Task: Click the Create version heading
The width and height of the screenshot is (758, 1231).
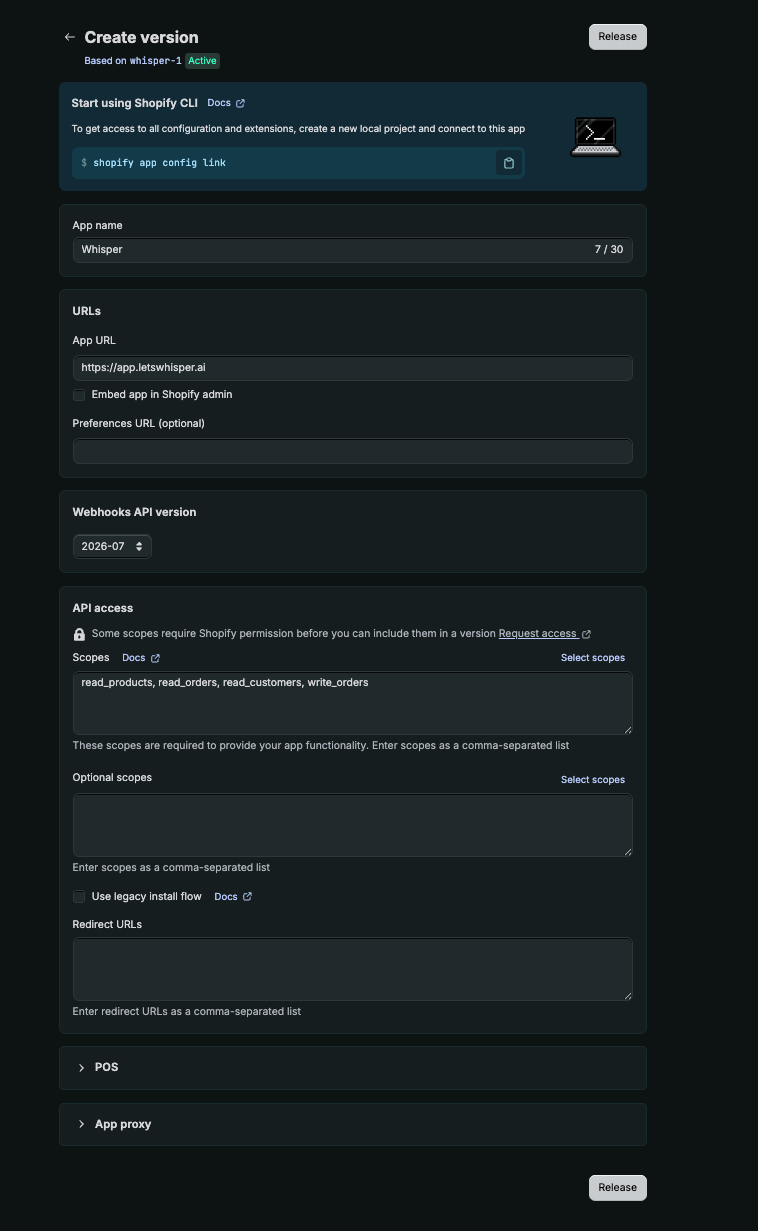Action: 141,37
